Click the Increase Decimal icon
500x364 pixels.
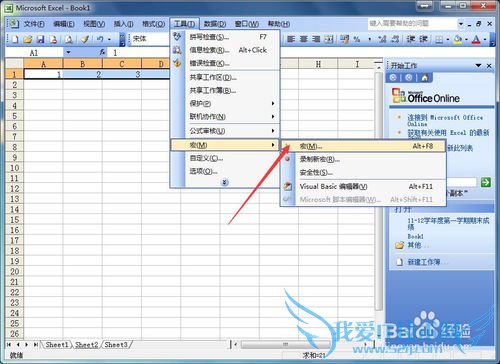point(382,39)
